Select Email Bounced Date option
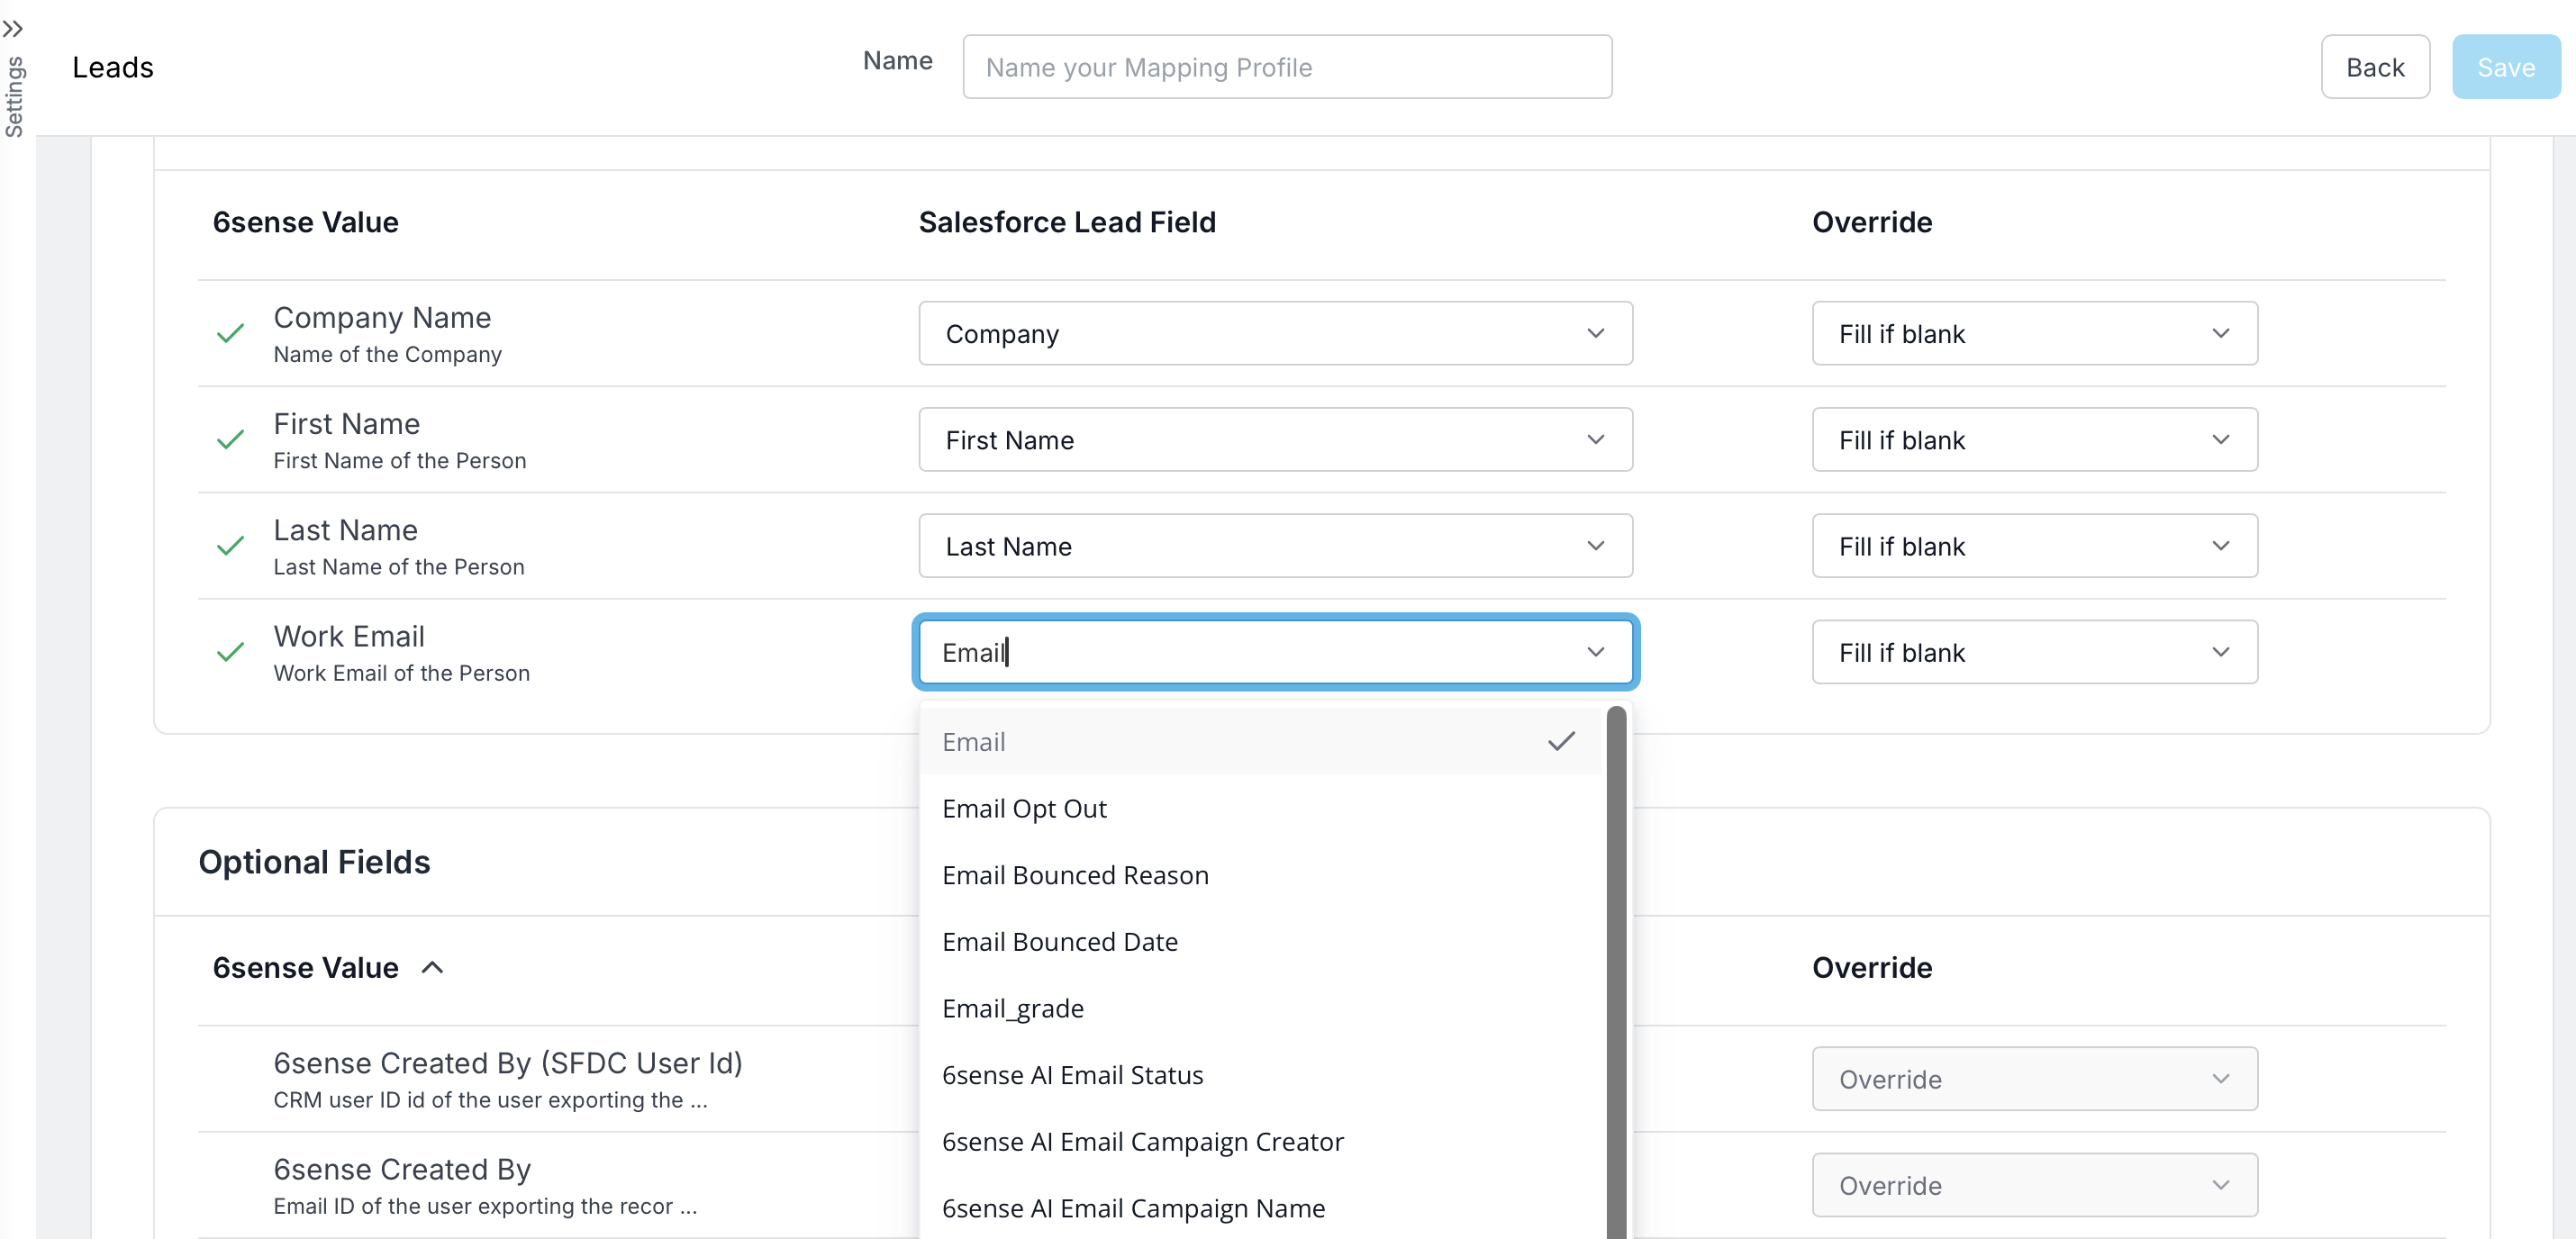This screenshot has width=2576, height=1239. pos(1260,941)
